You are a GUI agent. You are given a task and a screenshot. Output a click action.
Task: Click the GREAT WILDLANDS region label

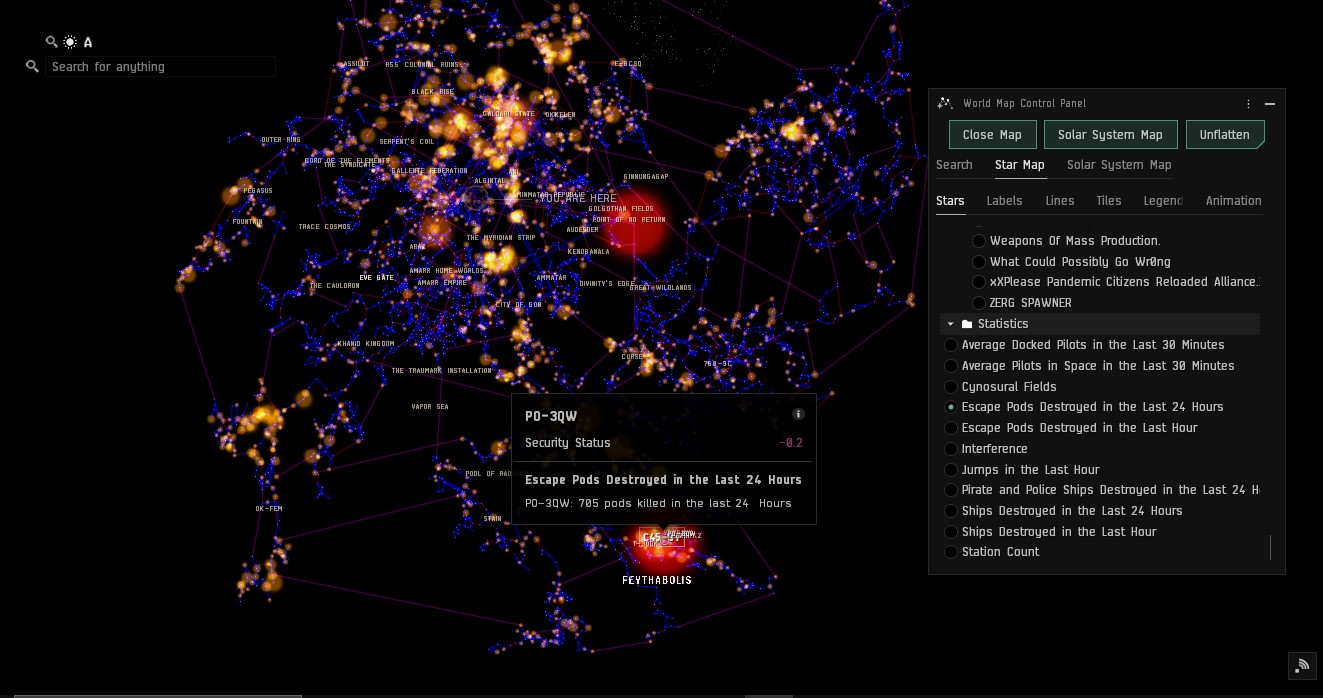tap(661, 288)
